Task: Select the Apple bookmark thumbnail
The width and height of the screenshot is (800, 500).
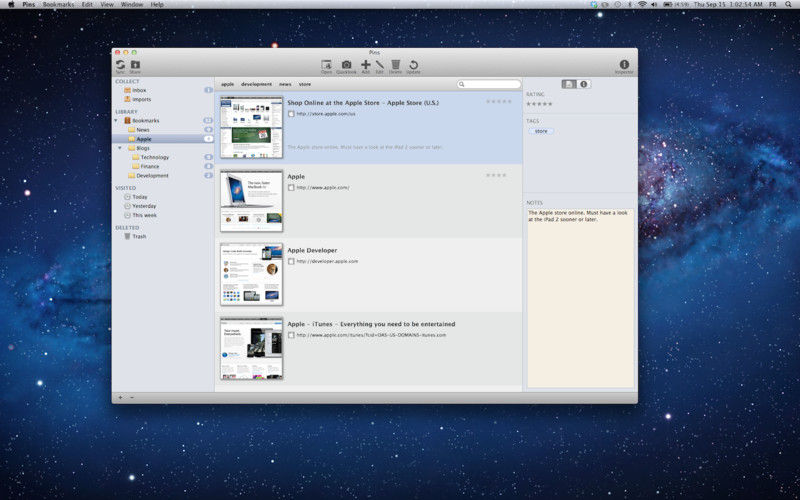Action: click(251, 201)
